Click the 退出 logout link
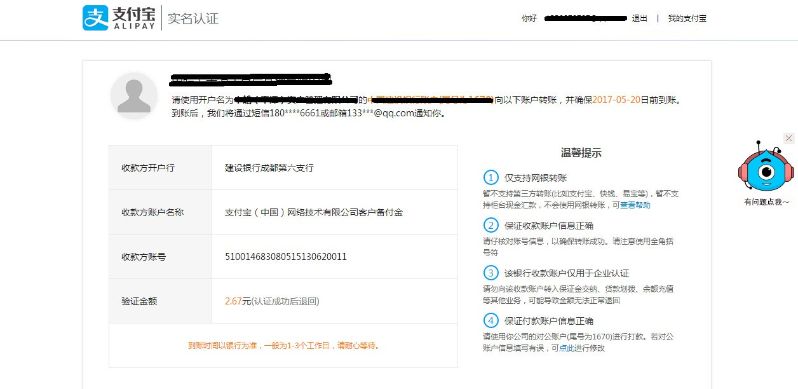This screenshot has height=389, width=798. (x=639, y=18)
